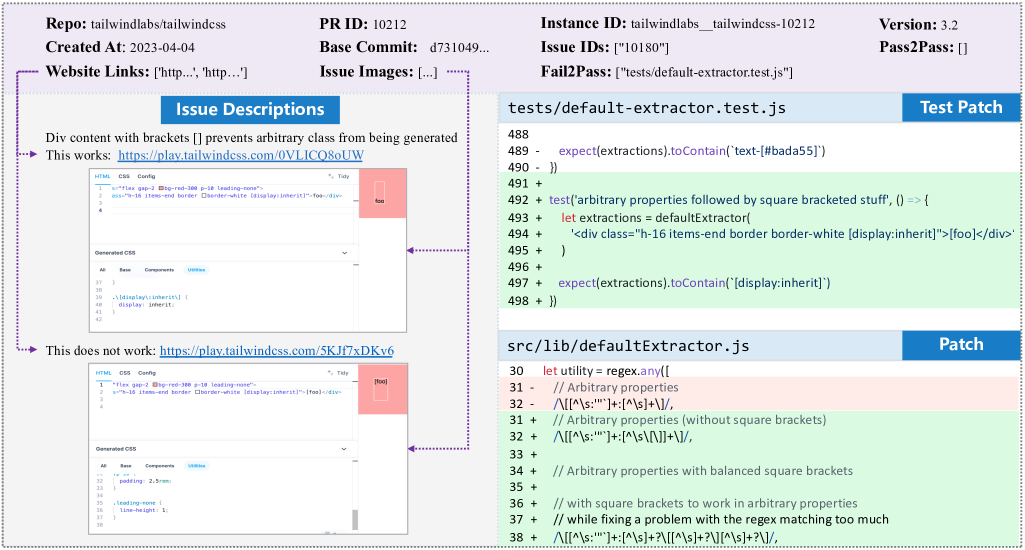Filter upper Generated CSS by Utilities

coord(197,270)
